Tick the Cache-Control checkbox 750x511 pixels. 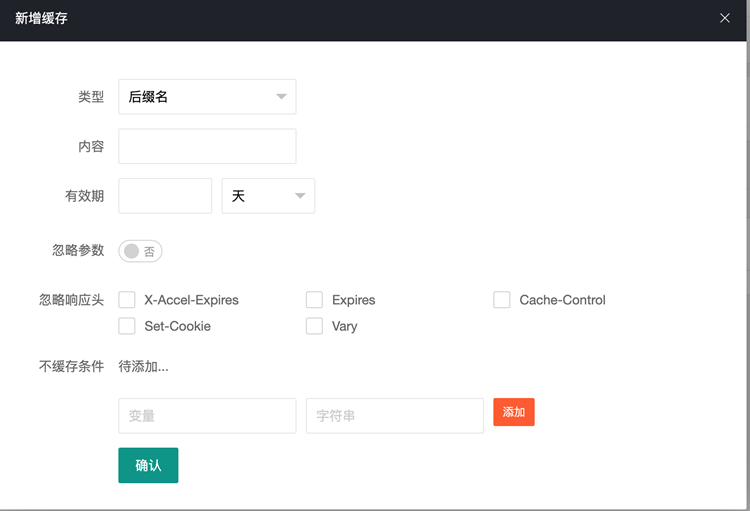click(x=502, y=300)
